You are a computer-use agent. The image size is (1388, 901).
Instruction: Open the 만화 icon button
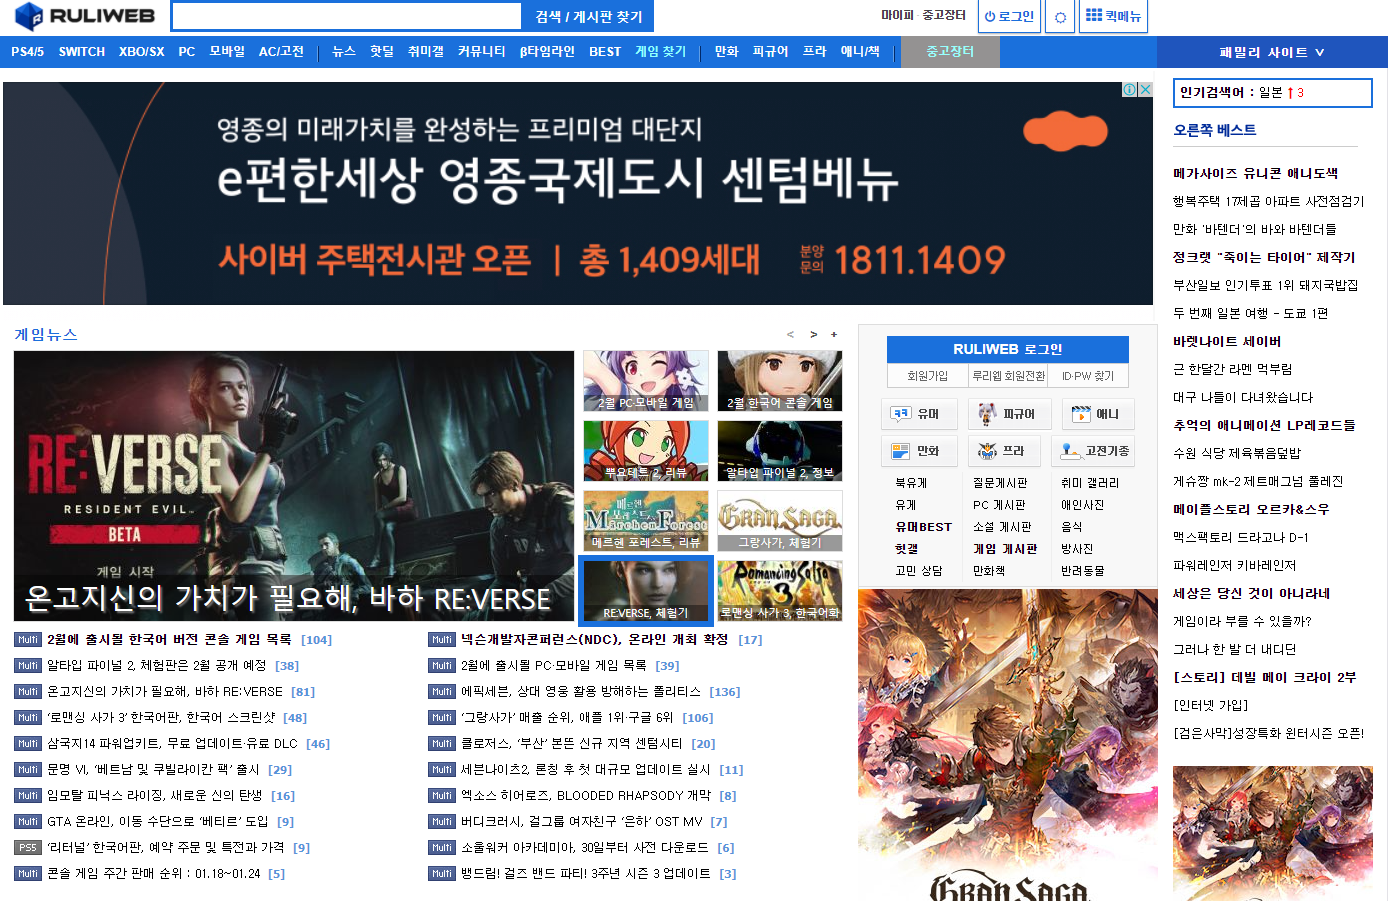pyautogui.click(x=920, y=451)
